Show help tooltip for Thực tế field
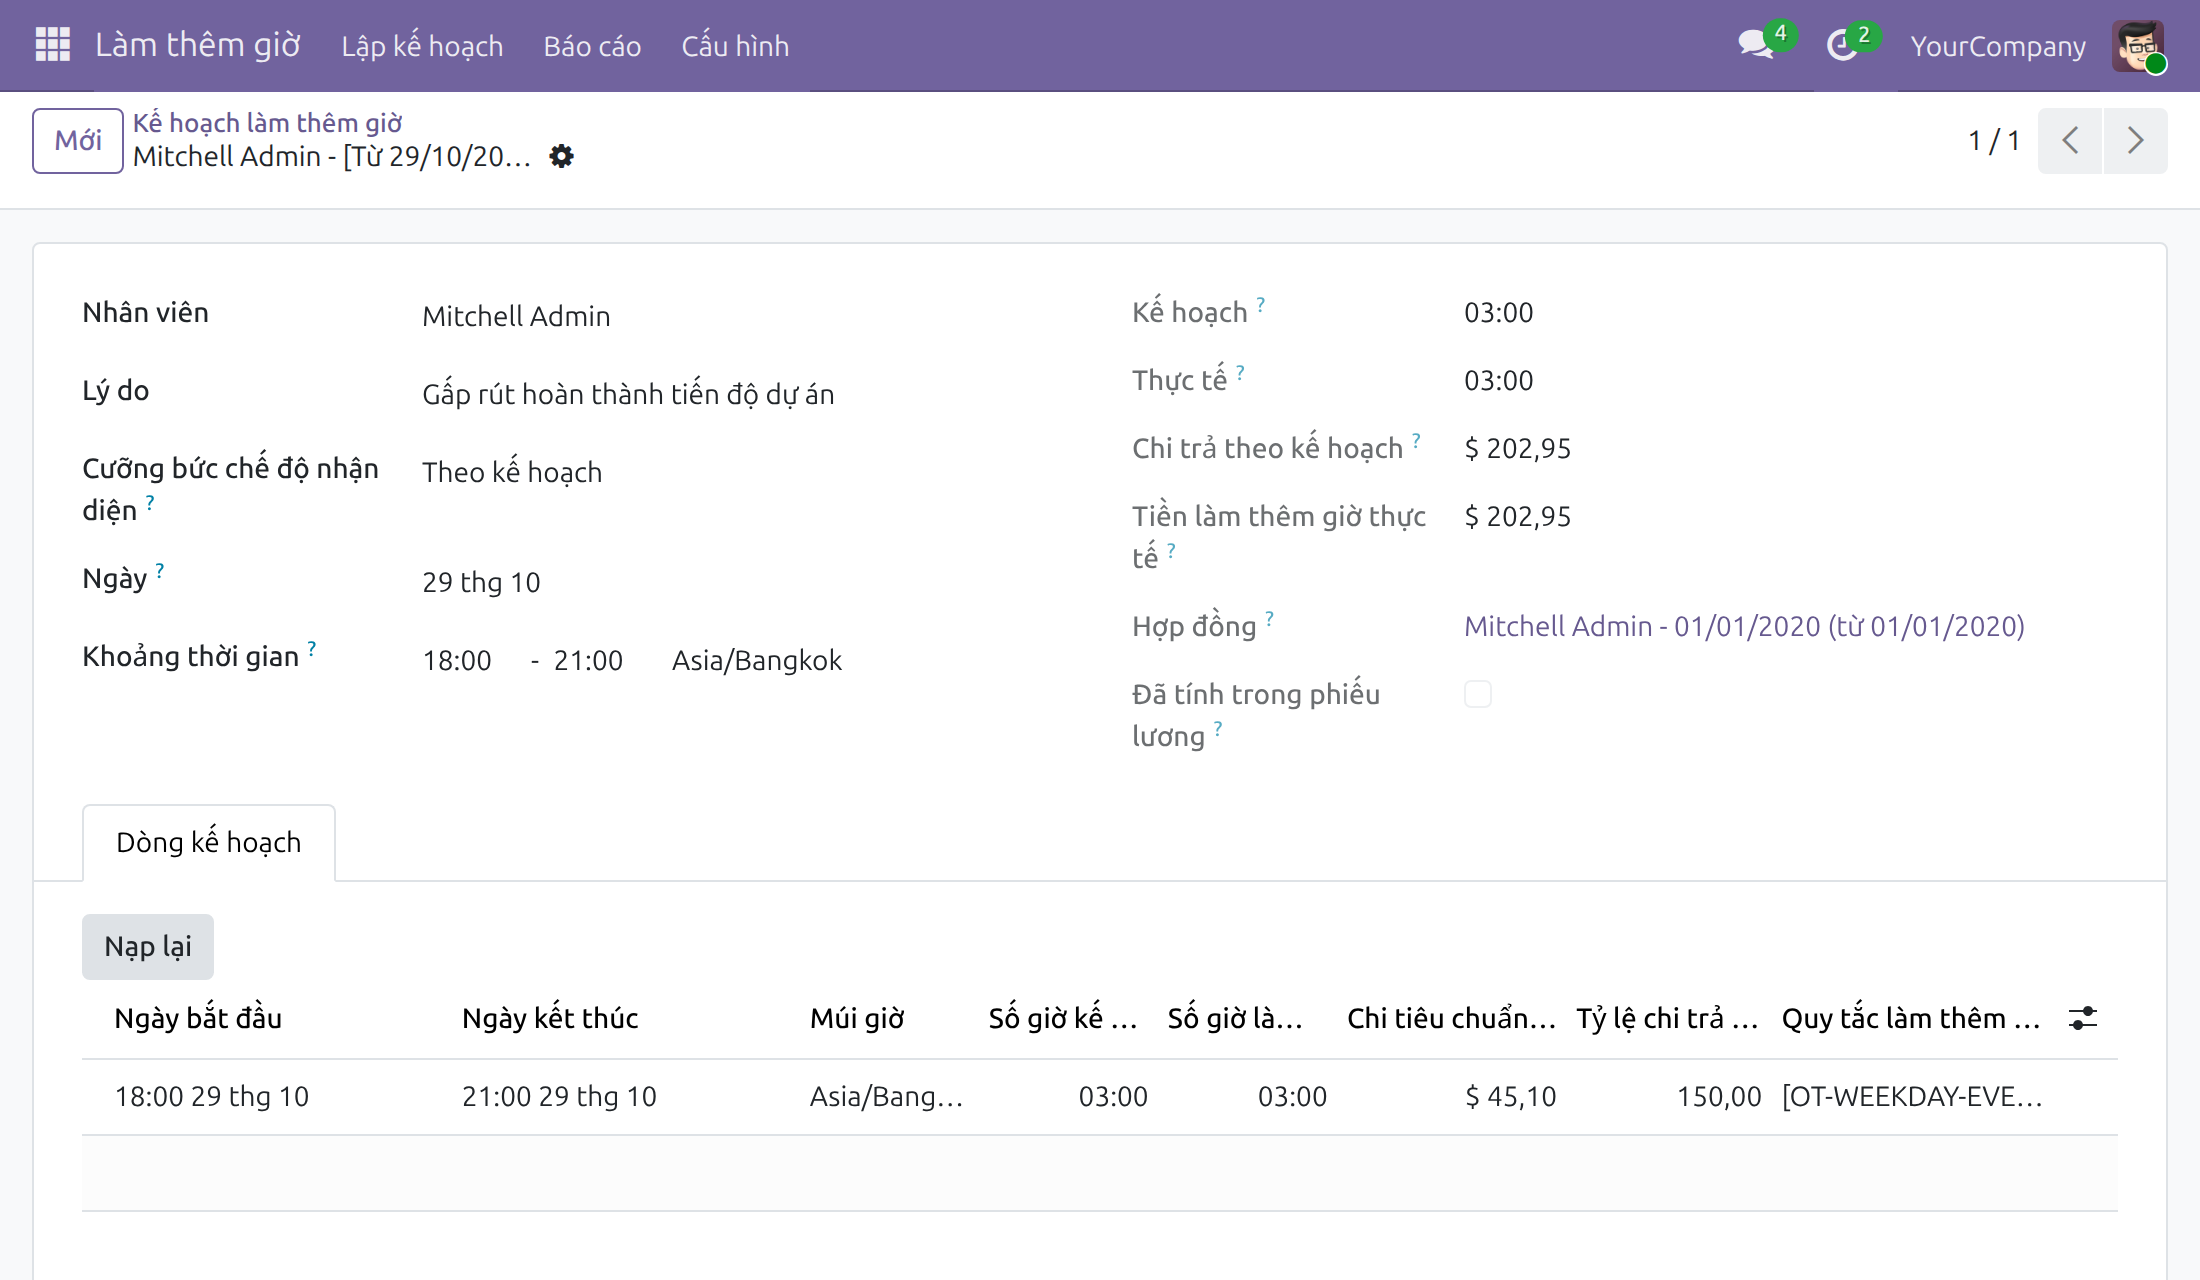2200x1280 pixels. tap(1240, 372)
